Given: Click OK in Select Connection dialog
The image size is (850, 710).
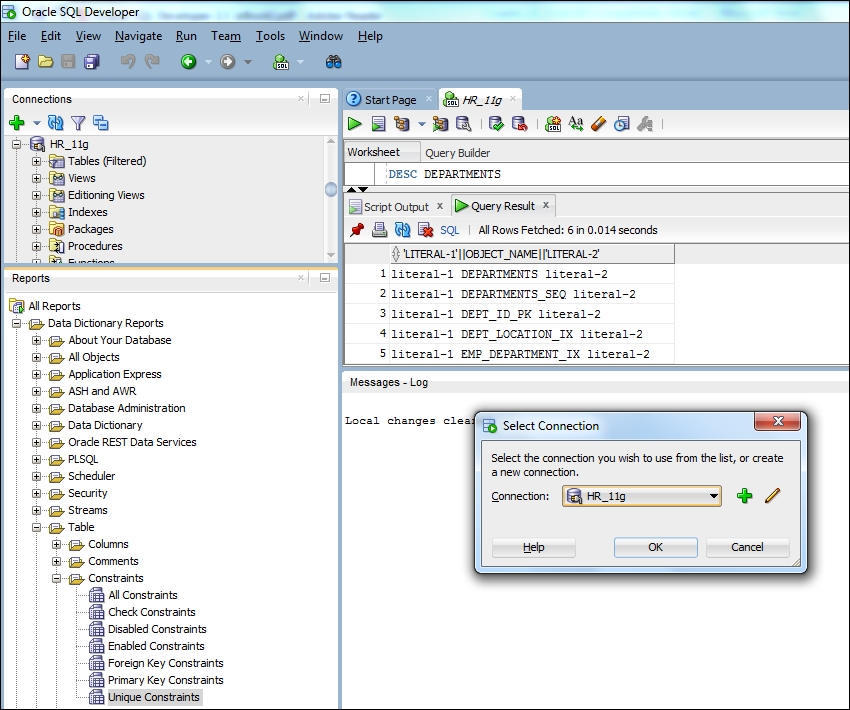Looking at the screenshot, I should point(655,547).
